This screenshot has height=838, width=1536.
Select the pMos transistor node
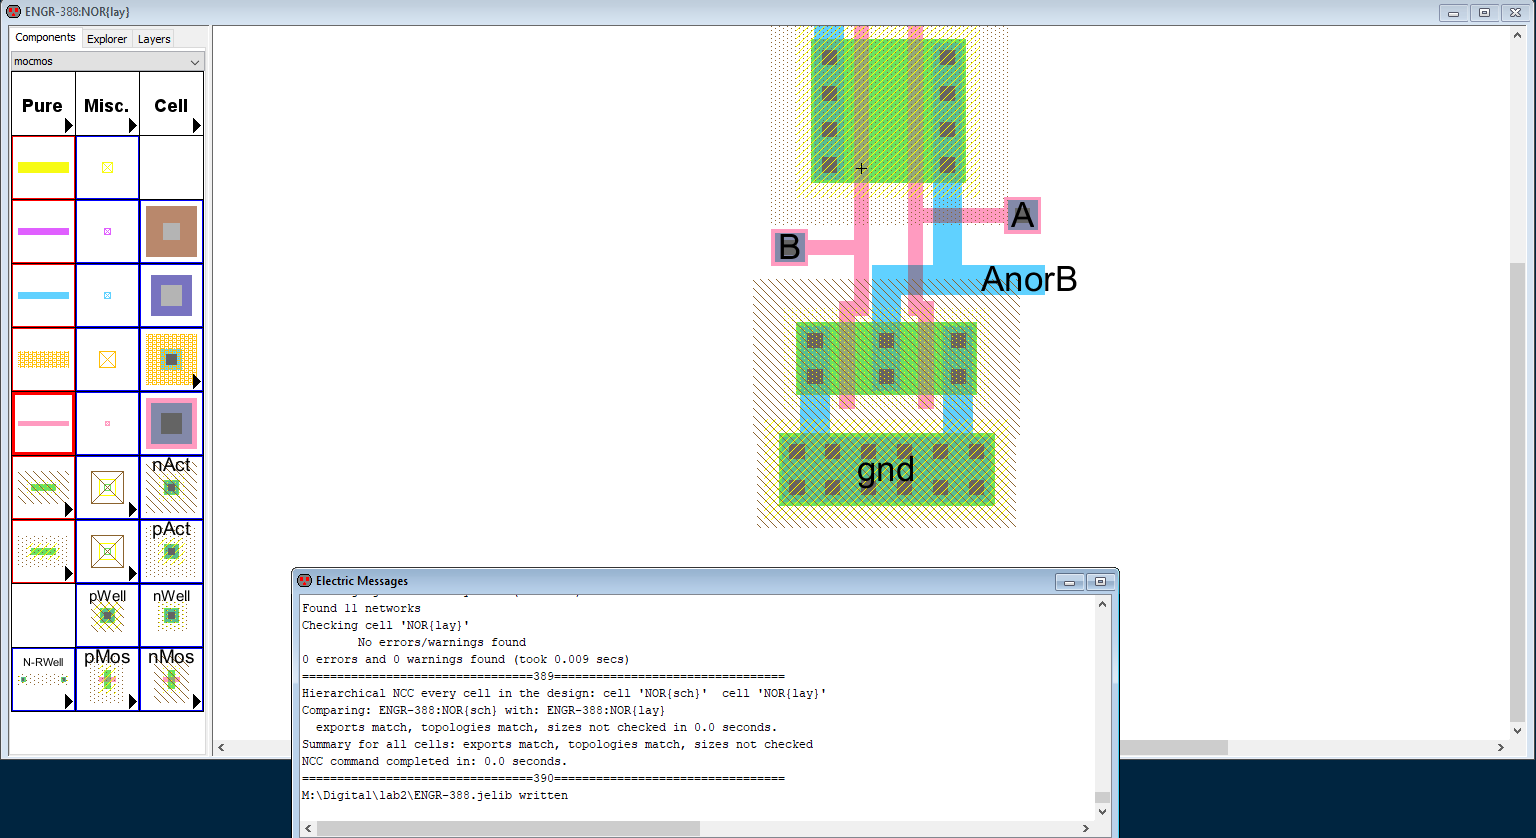tap(107, 679)
